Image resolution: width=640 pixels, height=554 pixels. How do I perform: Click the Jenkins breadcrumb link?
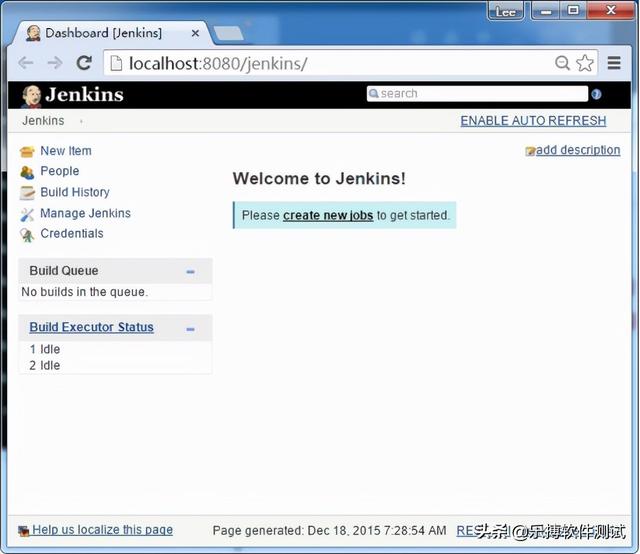(43, 121)
